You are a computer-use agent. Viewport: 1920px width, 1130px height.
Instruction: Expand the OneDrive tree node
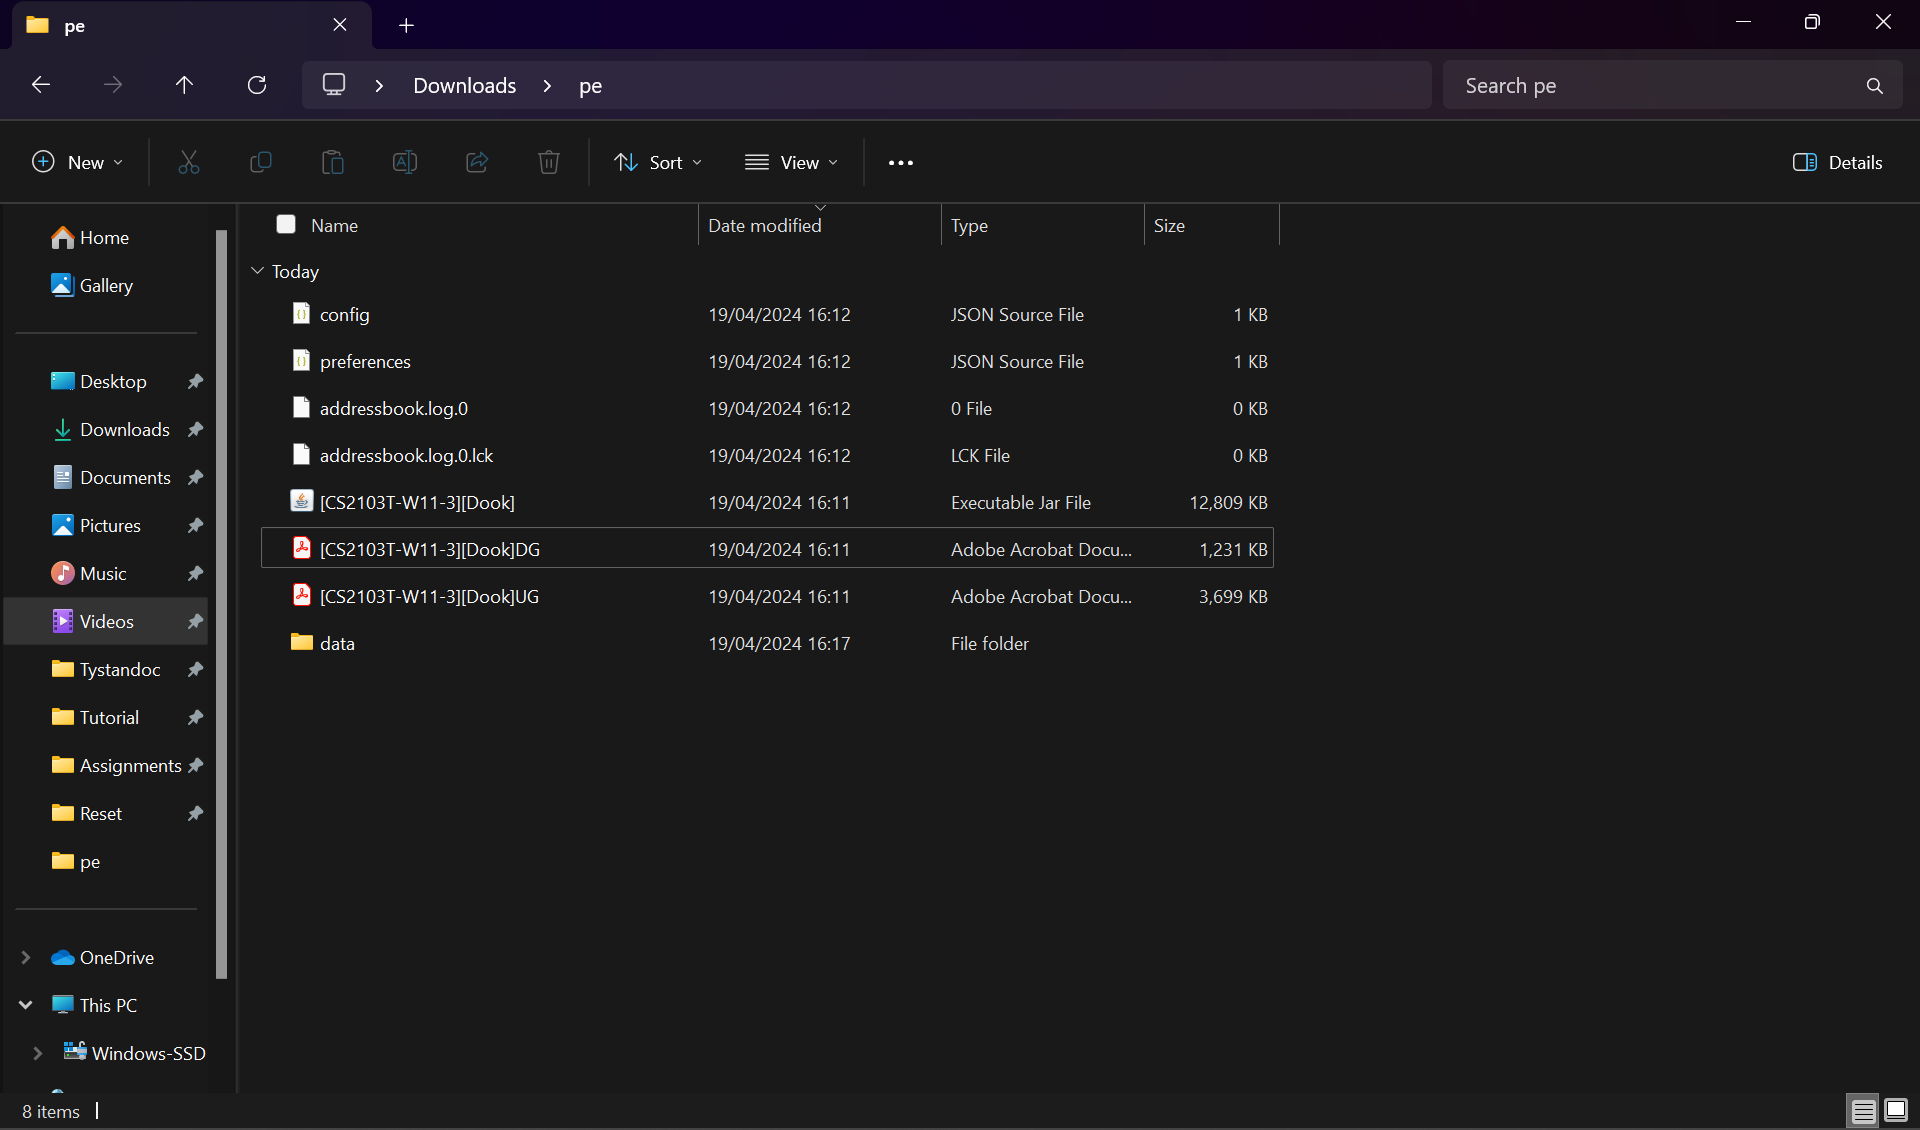(26, 957)
